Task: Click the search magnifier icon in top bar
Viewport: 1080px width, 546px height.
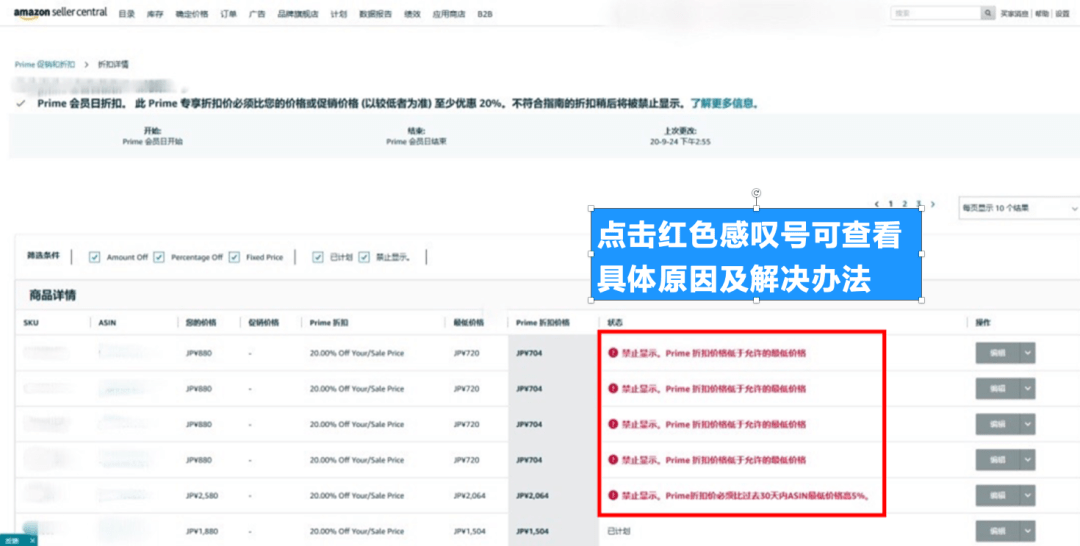Action: point(988,14)
